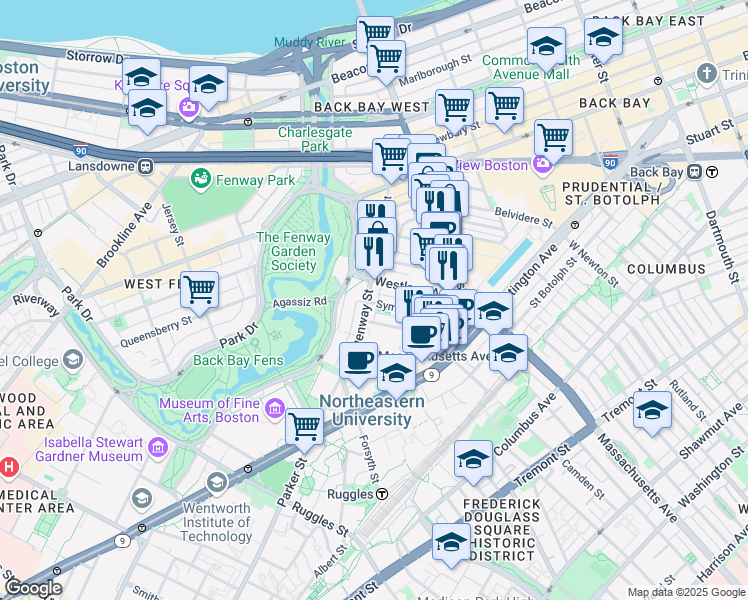Open the shopping cart marker below Back Bay label

pyautogui.click(x=553, y=139)
